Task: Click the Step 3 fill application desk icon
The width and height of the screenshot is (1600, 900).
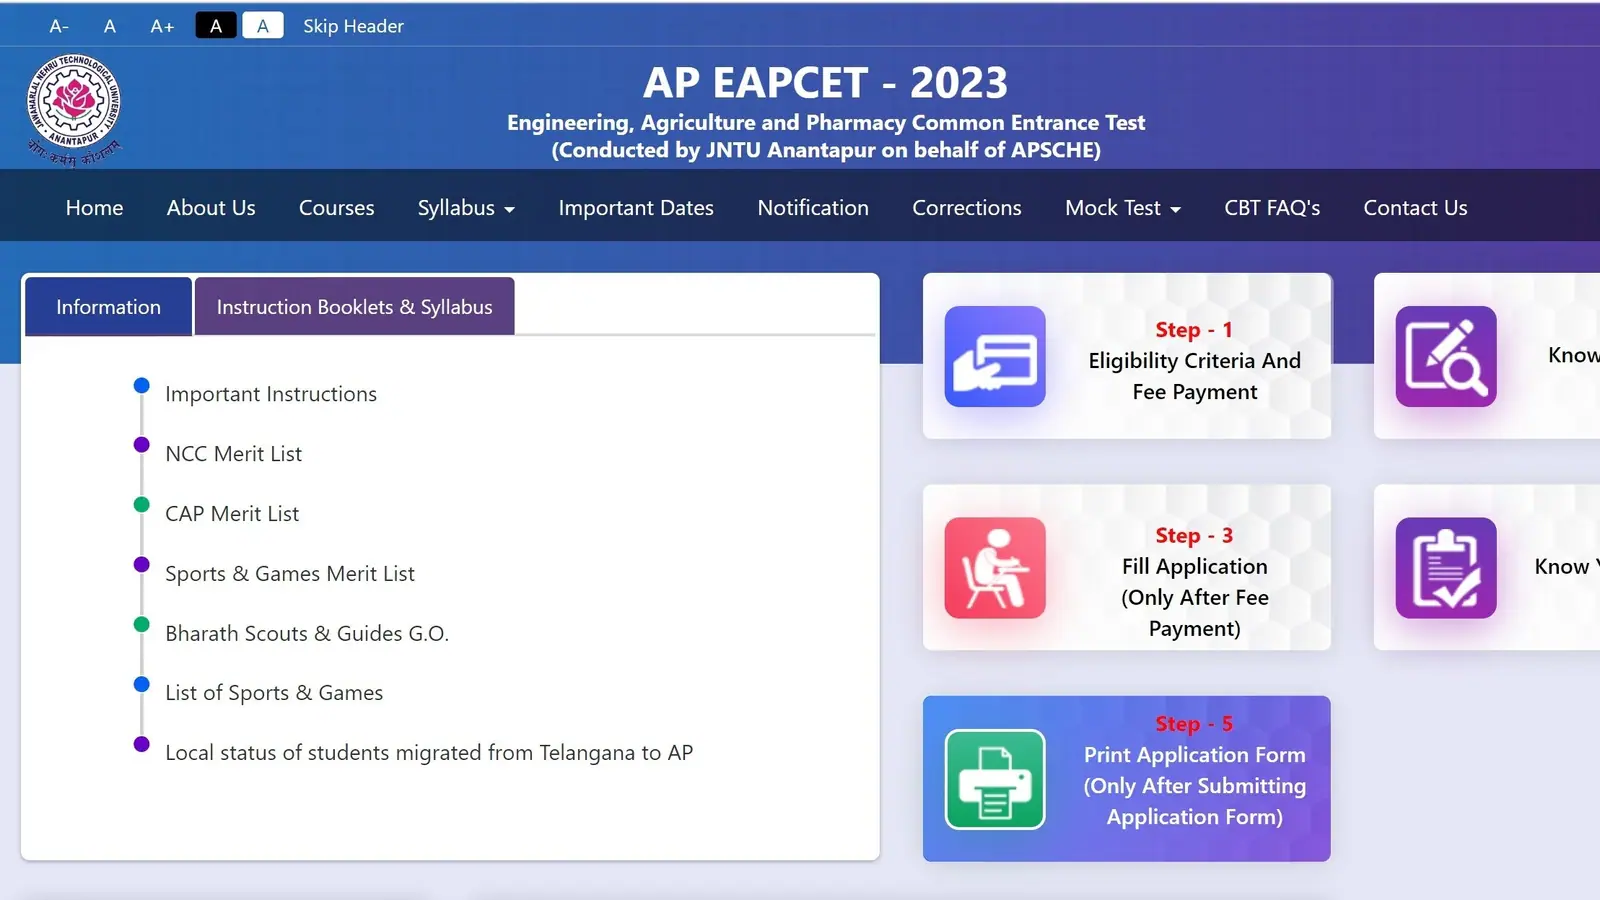Action: pyautogui.click(x=995, y=567)
